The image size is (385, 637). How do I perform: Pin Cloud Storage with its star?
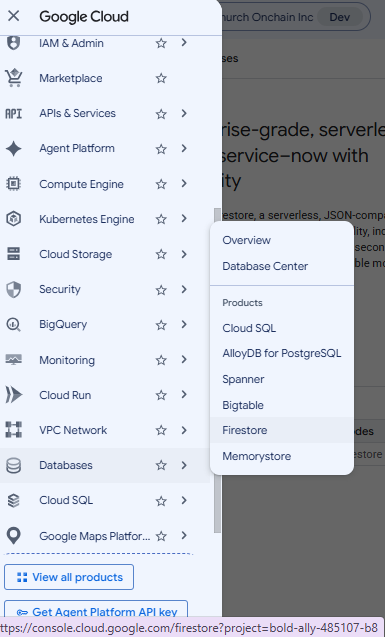pyautogui.click(x=161, y=254)
